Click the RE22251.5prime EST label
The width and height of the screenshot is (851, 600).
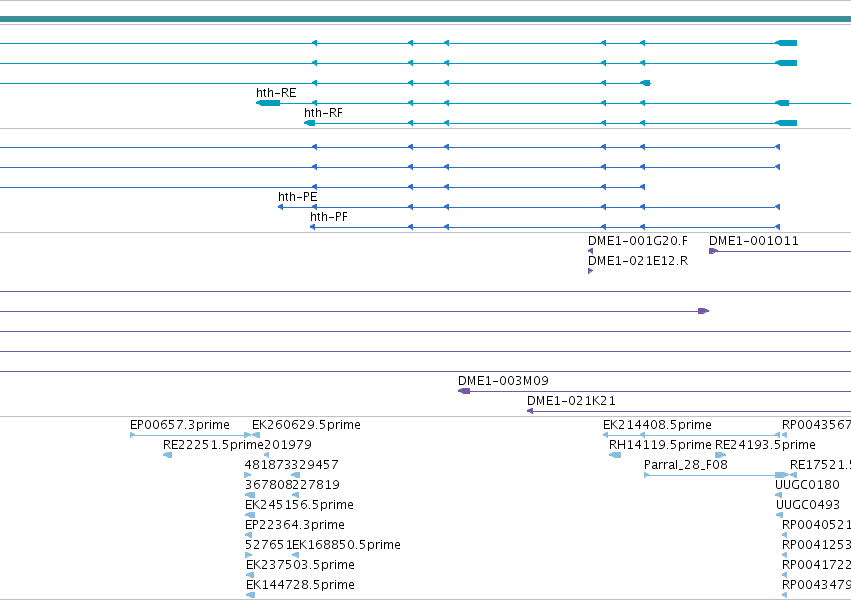point(213,445)
